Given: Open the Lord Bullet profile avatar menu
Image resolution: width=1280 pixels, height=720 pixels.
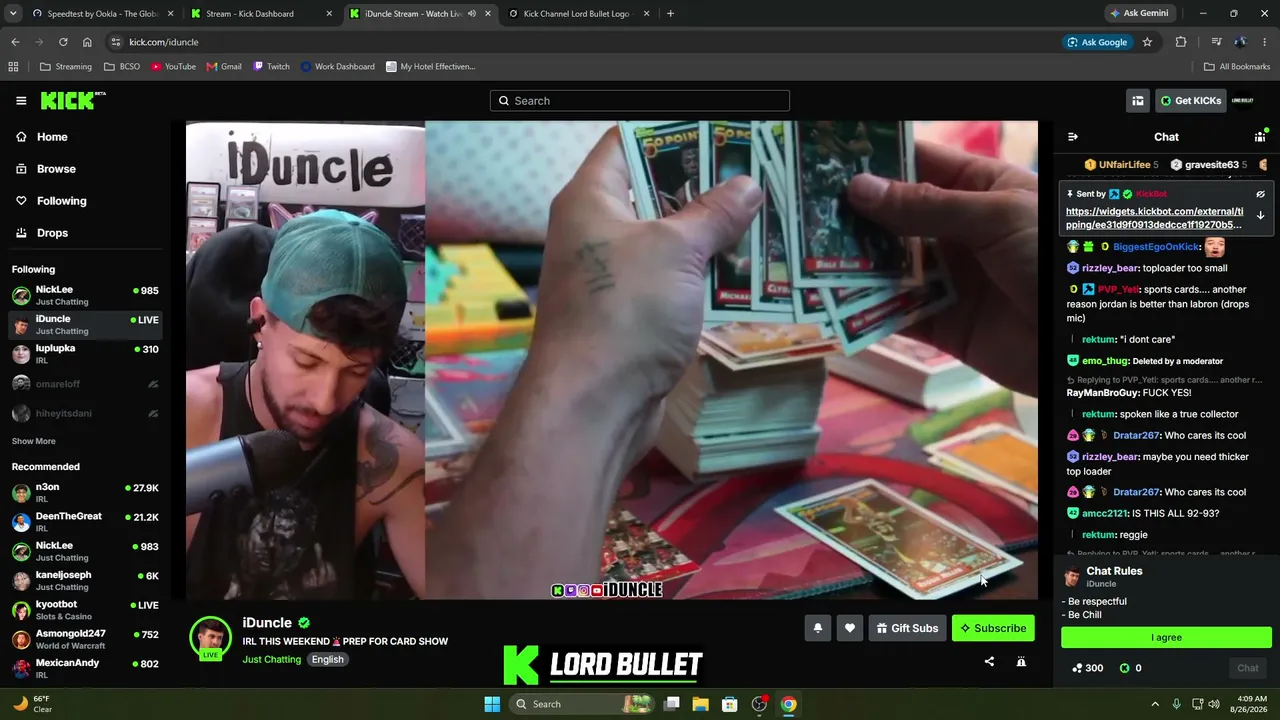Looking at the screenshot, I should (x=1242, y=101).
